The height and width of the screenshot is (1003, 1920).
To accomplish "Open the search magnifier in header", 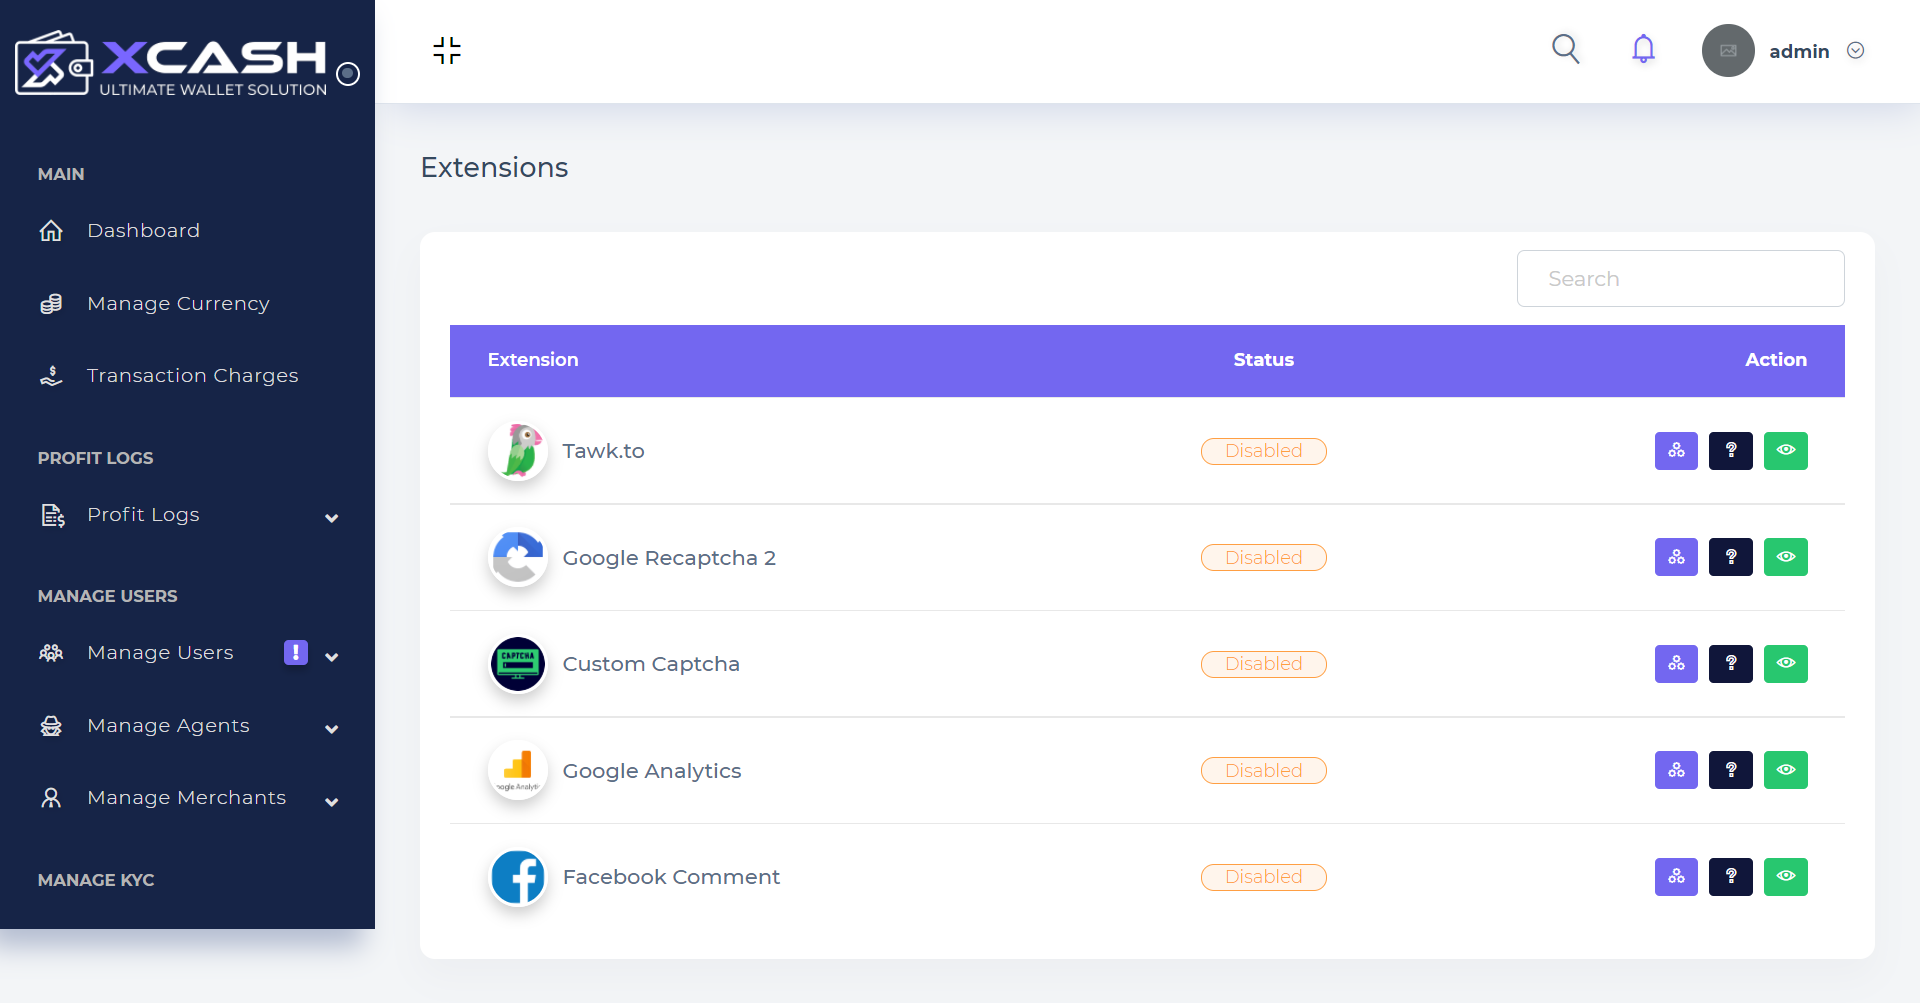I will [x=1565, y=49].
